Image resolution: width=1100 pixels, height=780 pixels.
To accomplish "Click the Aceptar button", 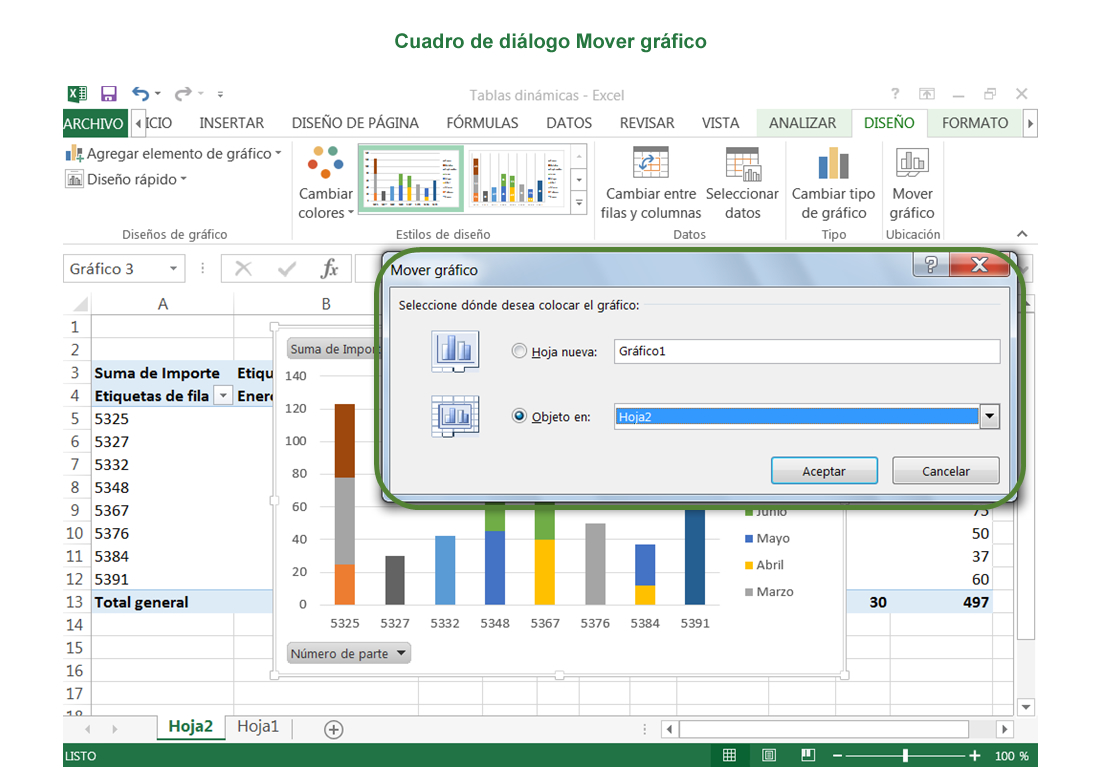I will (824, 471).
